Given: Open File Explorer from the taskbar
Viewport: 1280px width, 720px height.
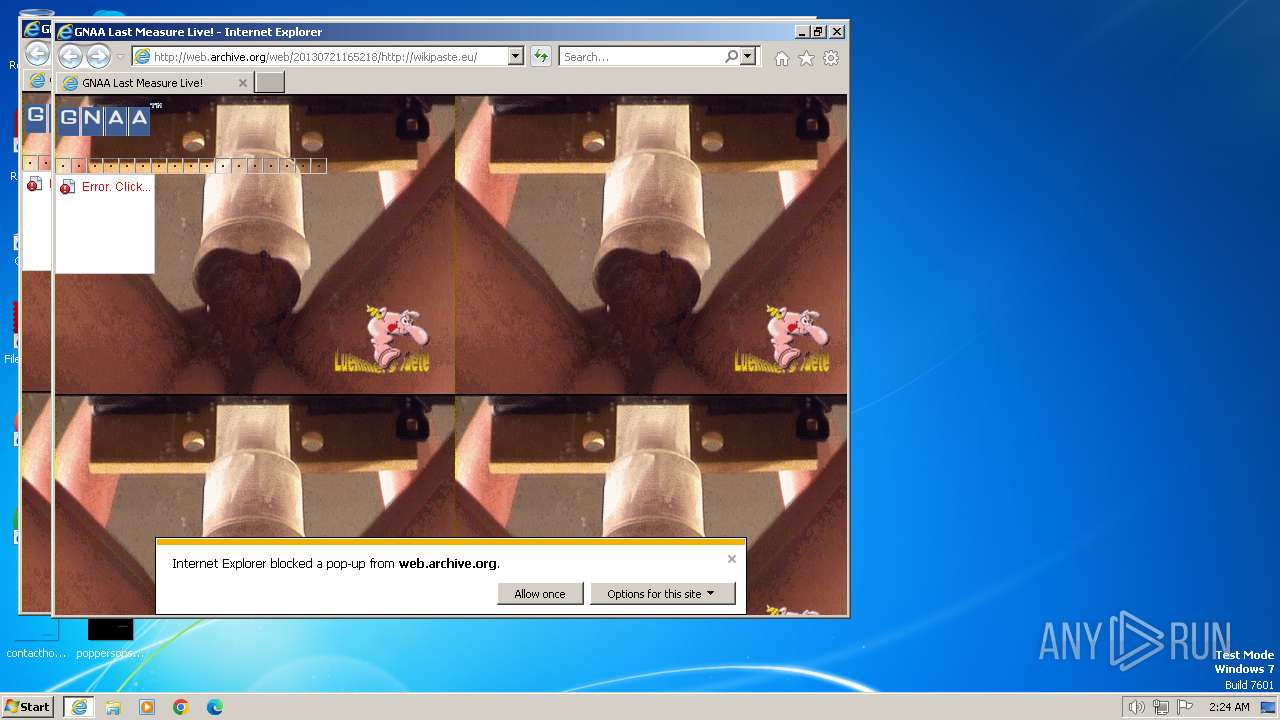Looking at the screenshot, I should [x=113, y=707].
